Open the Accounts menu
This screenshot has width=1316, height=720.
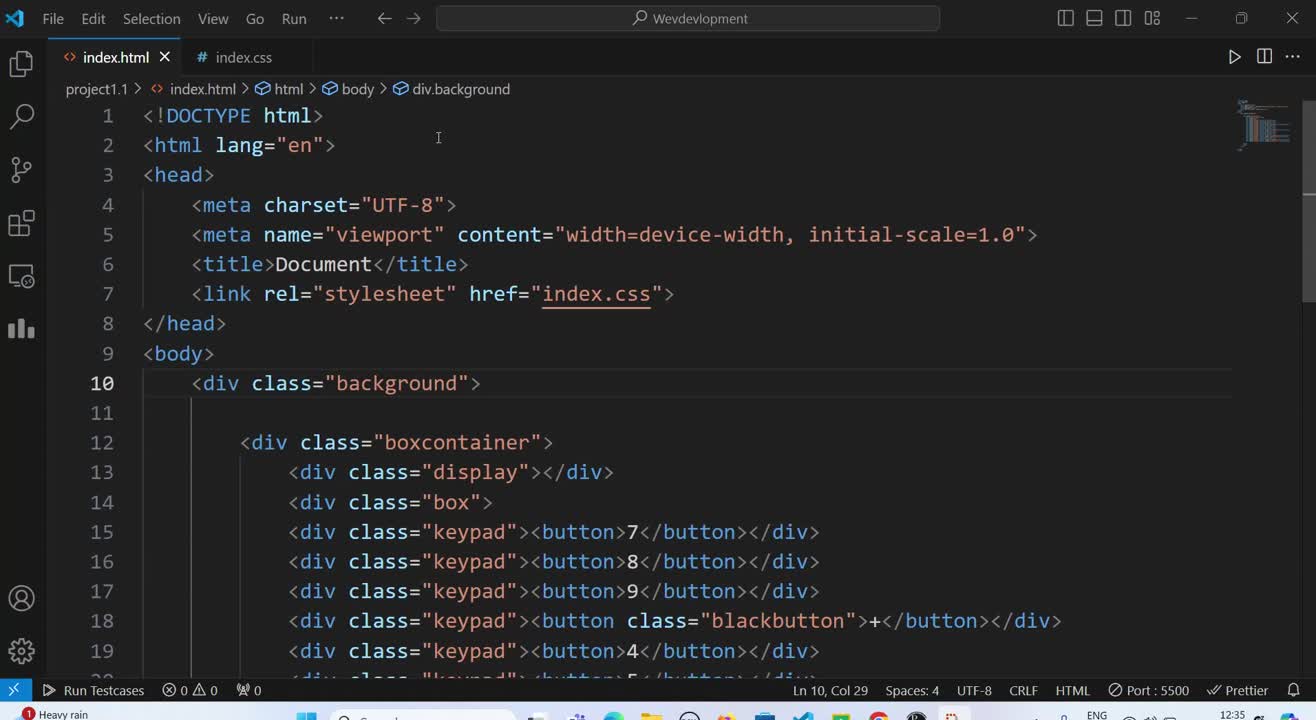pyautogui.click(x=21, y=598)
